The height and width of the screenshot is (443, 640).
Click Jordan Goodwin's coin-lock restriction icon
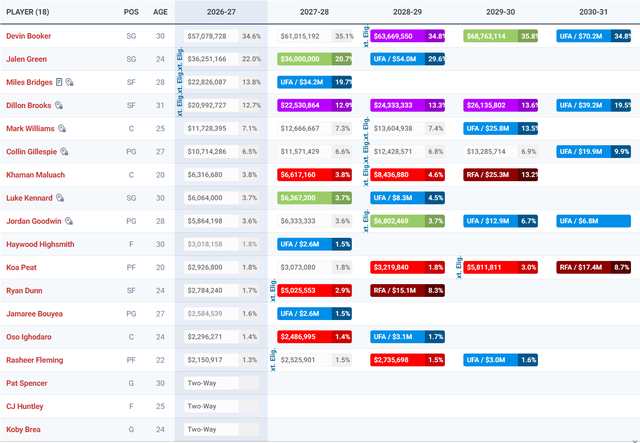click(69, 221)
